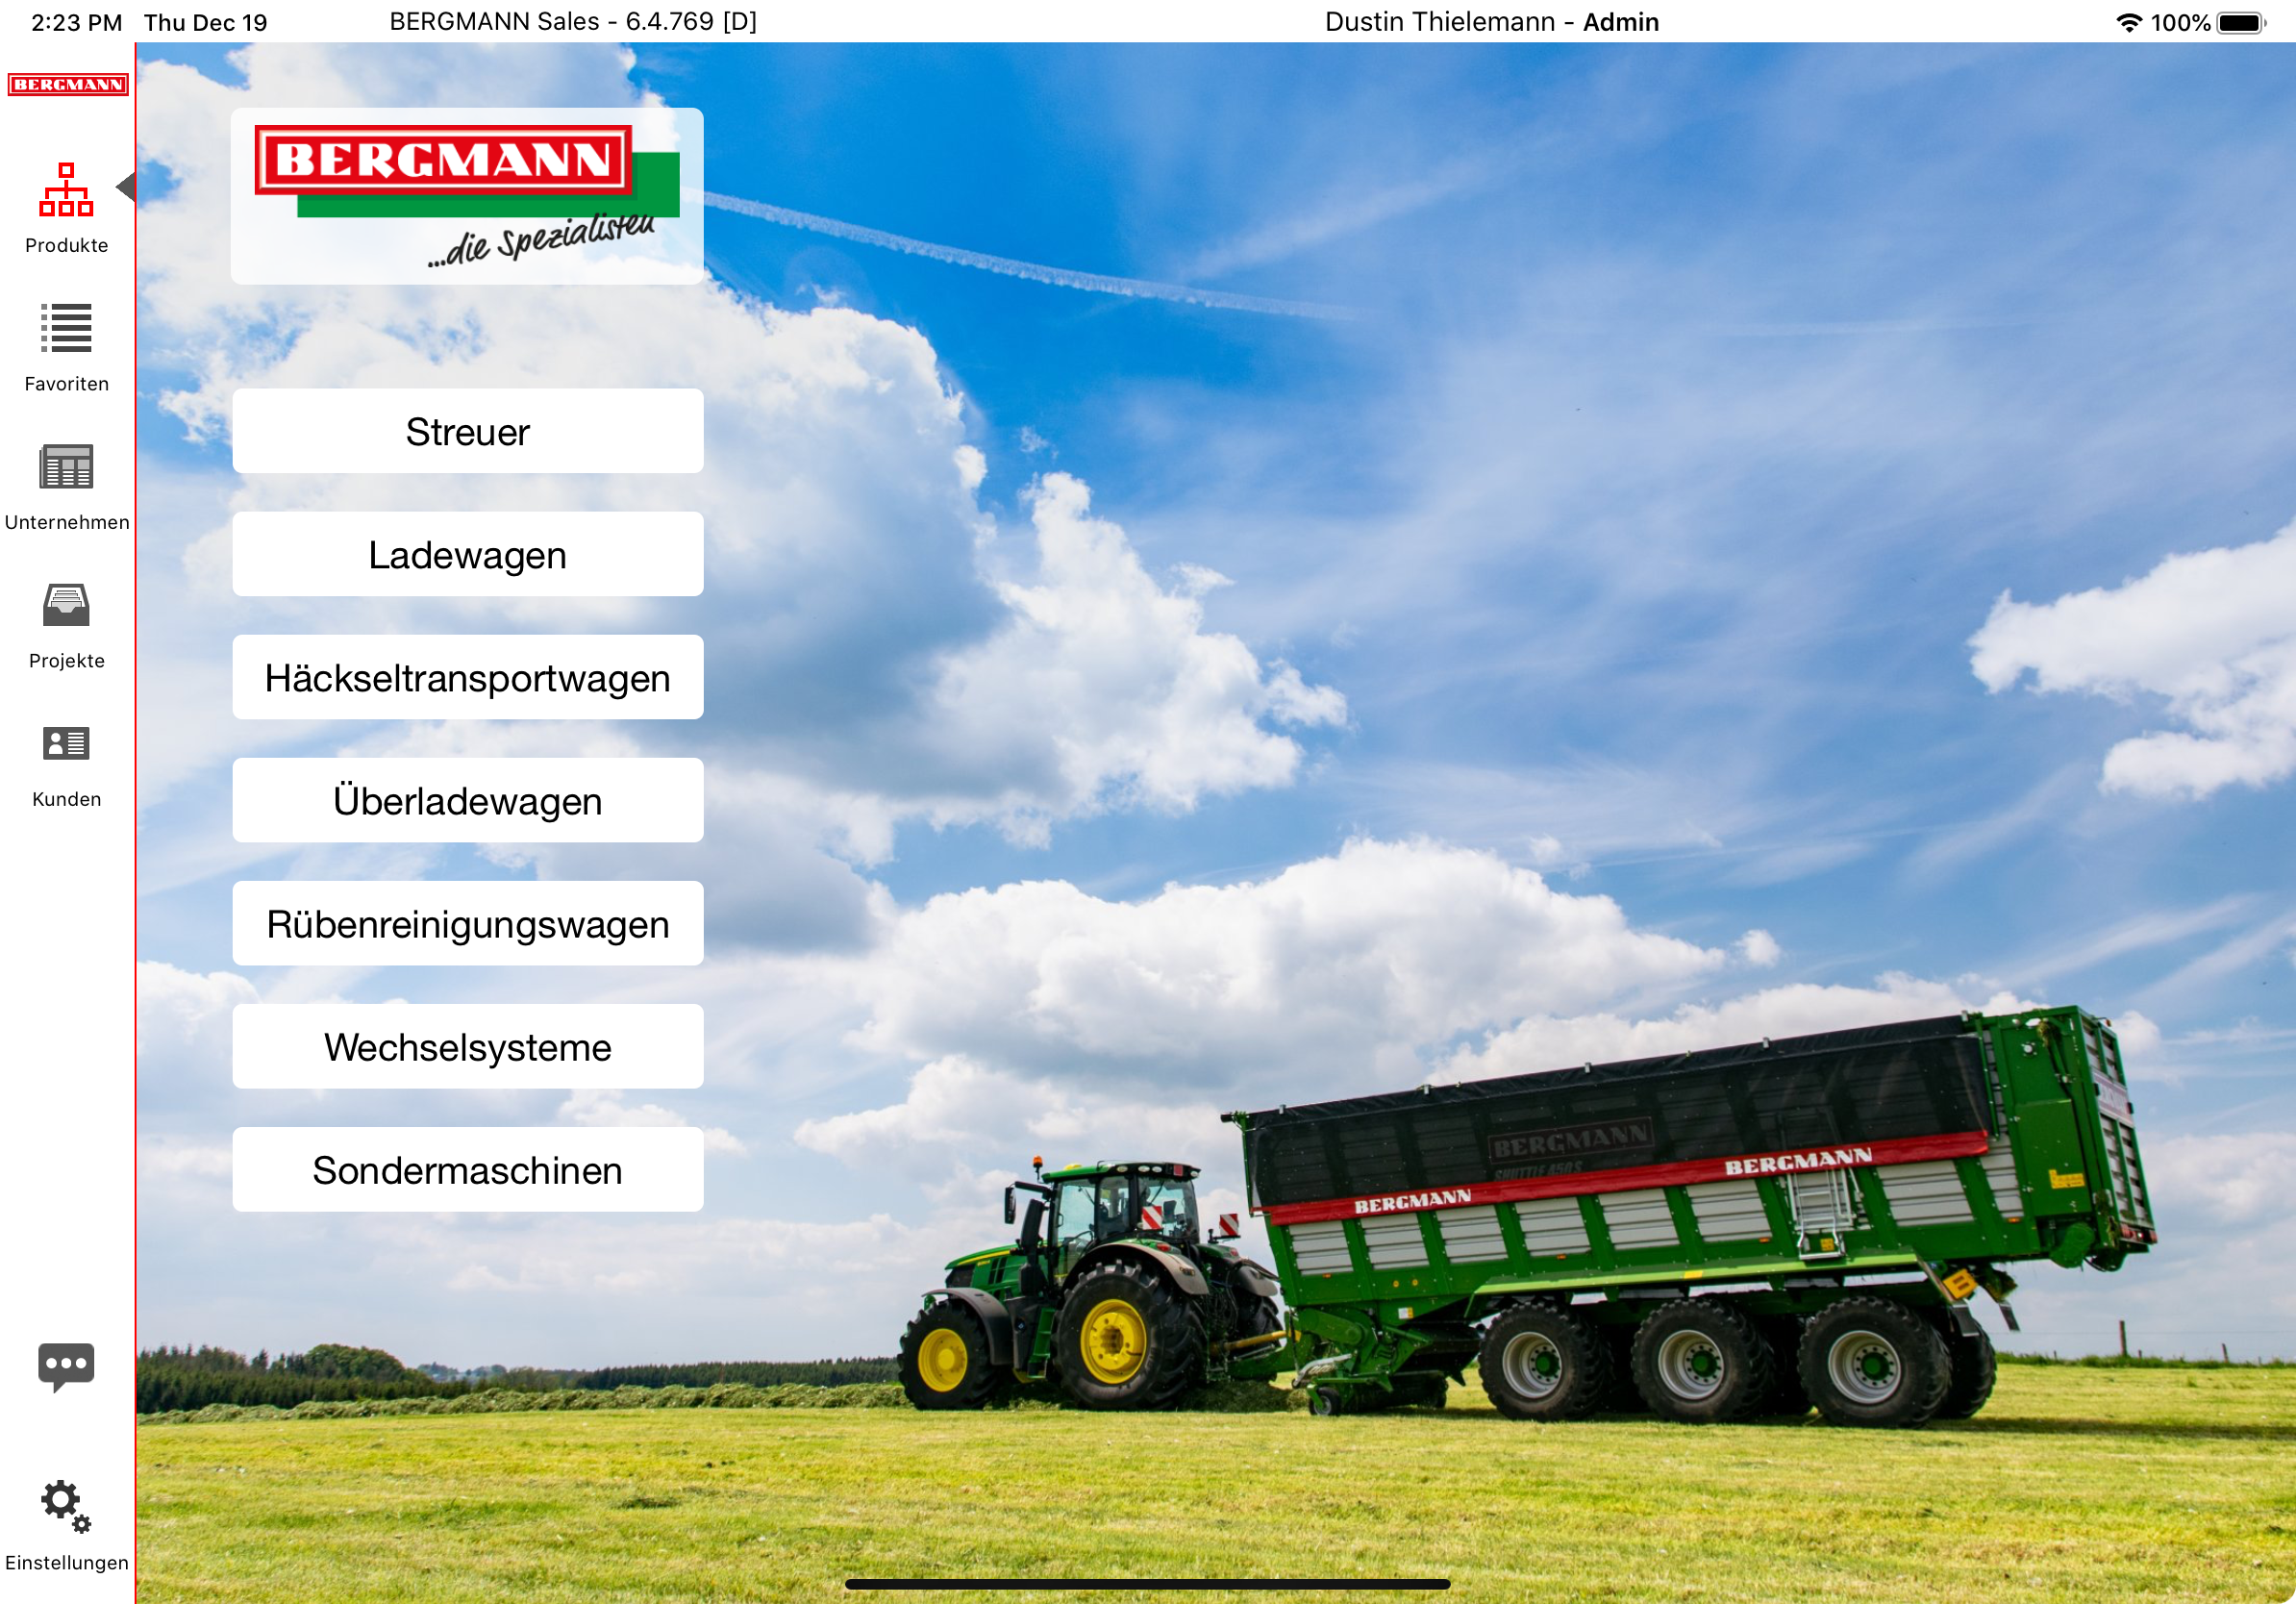Select the Streuer product category
The image size is (2296, 1604).
pos(468,431)
